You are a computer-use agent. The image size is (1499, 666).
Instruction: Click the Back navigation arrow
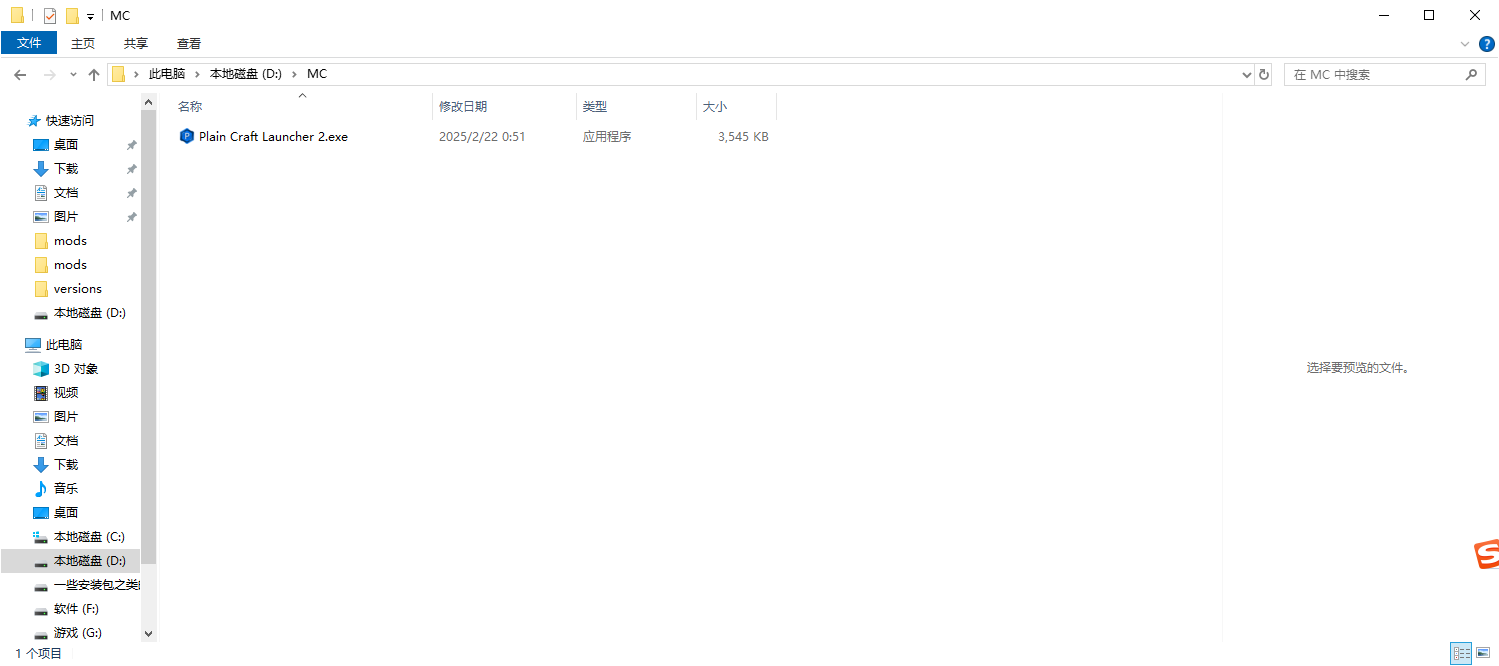tap(20, 75)
